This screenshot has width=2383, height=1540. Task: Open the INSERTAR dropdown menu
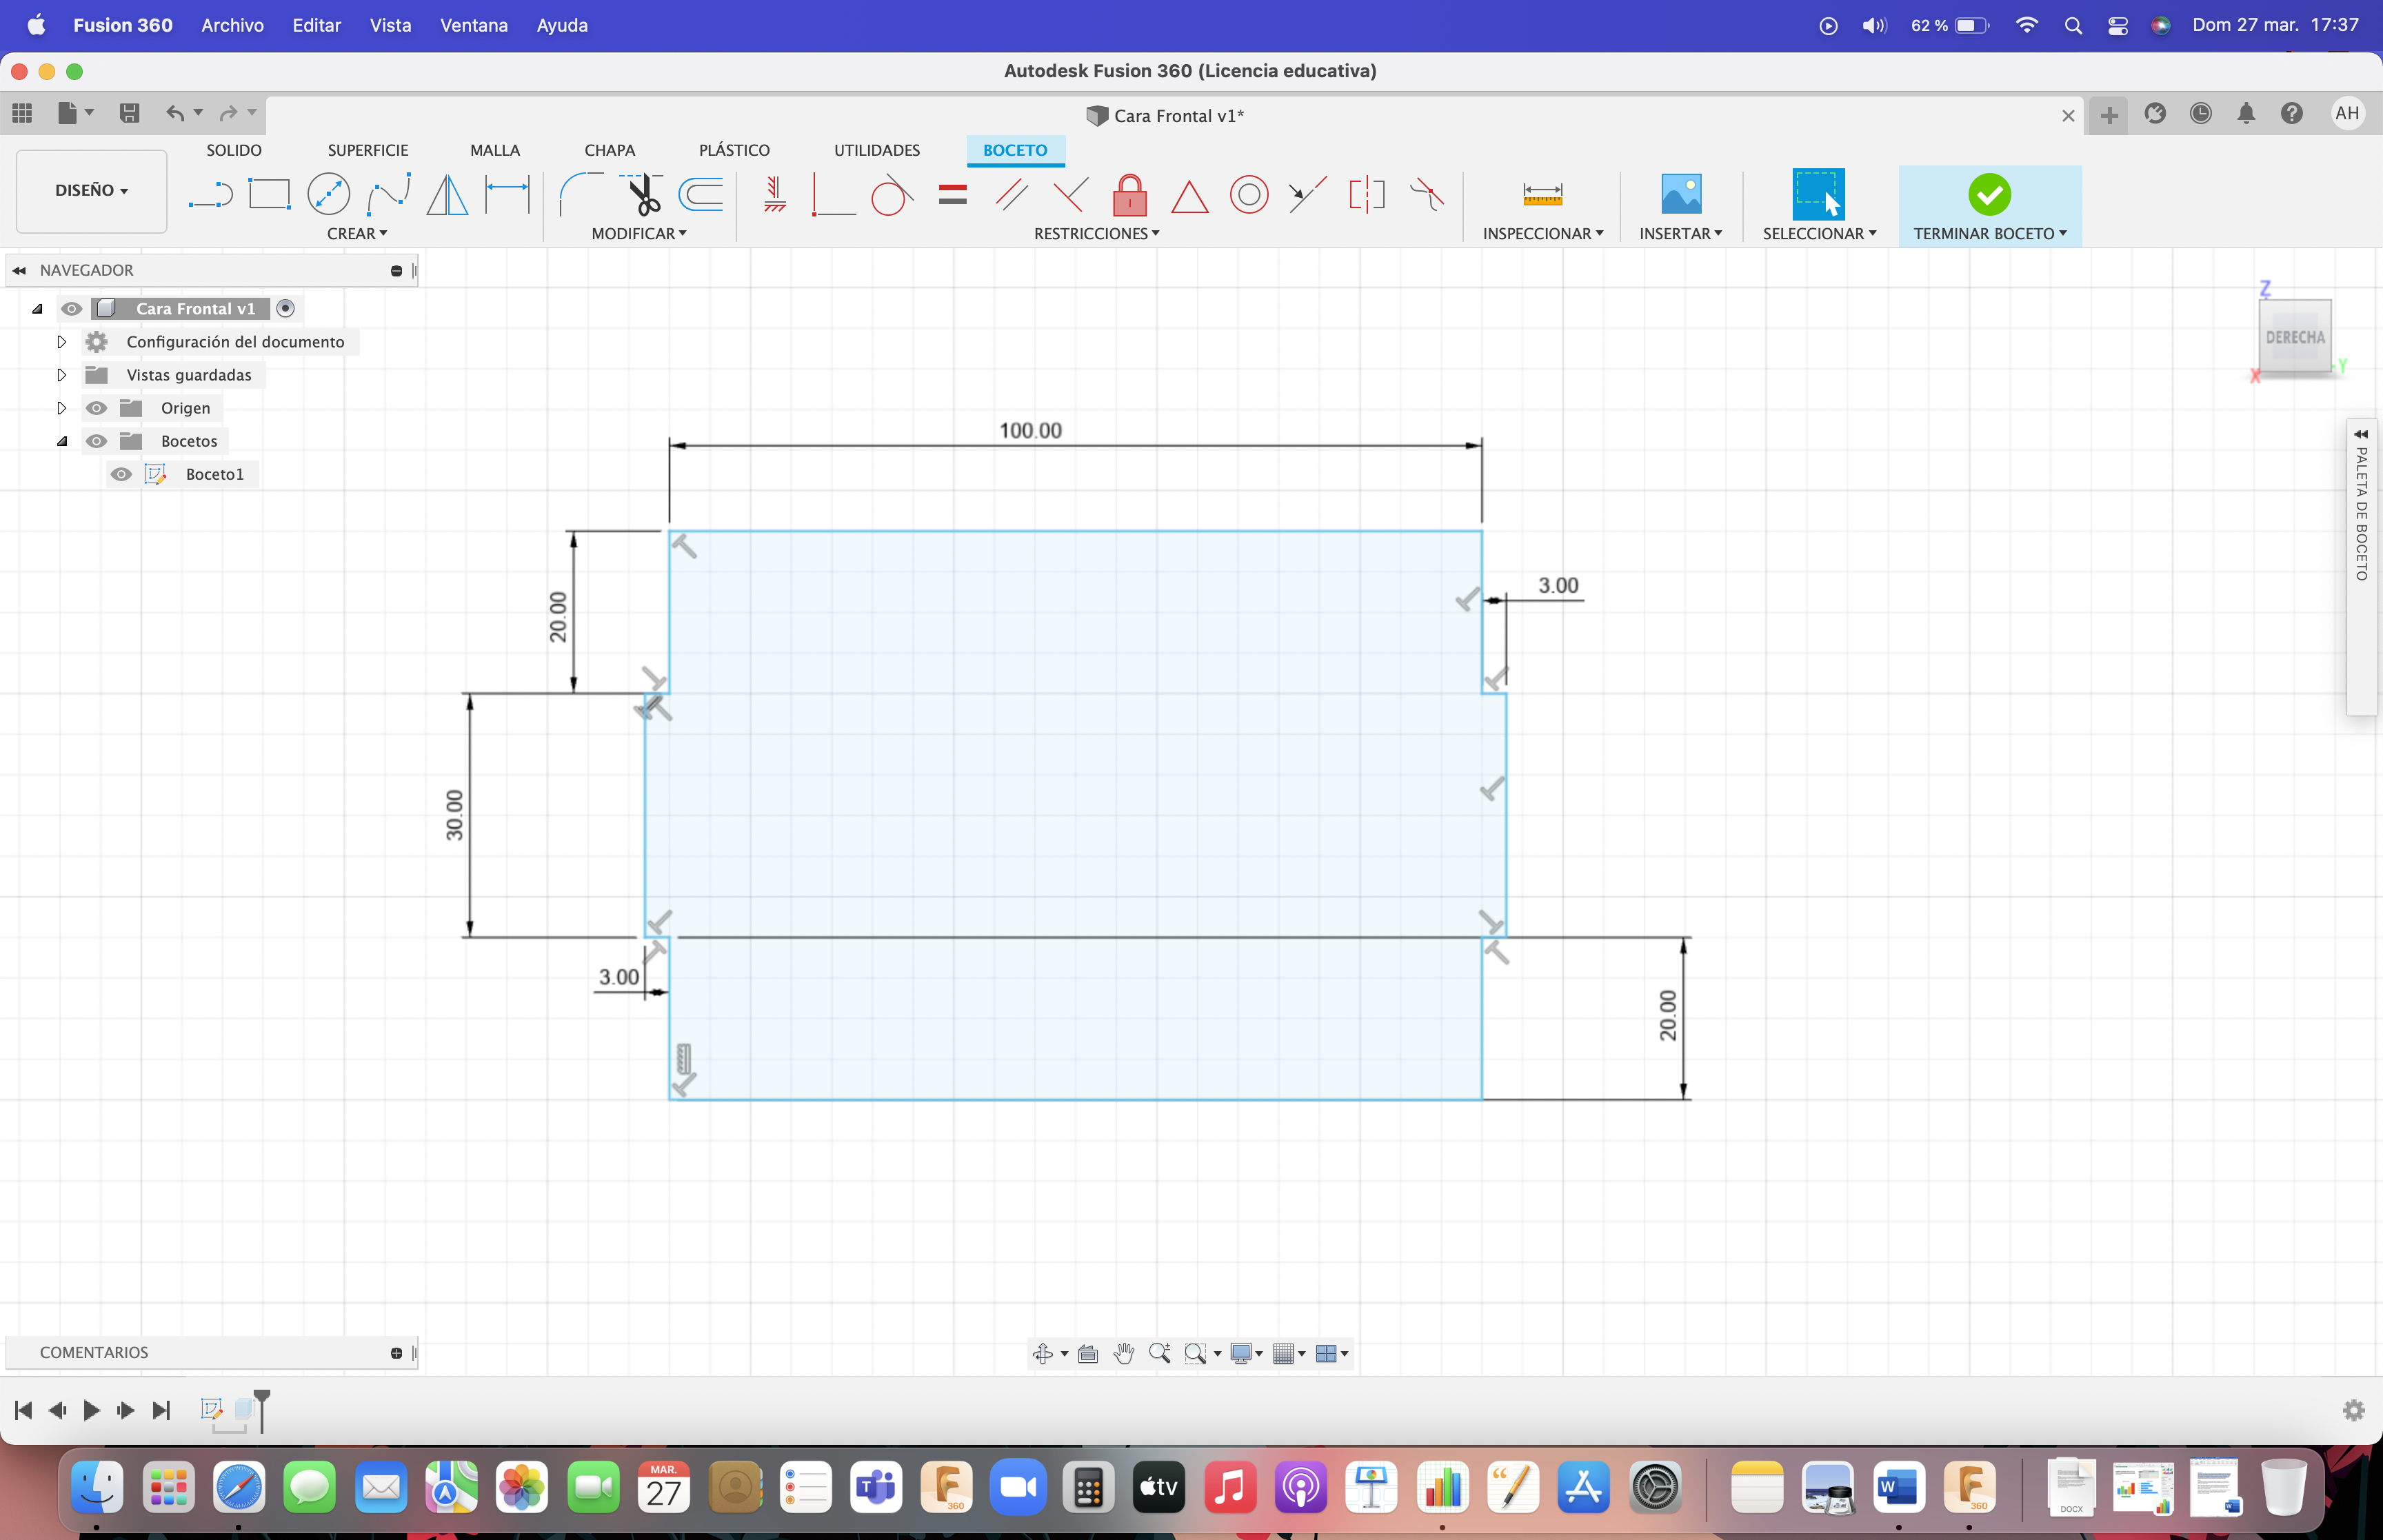(x=1681, y=233)
